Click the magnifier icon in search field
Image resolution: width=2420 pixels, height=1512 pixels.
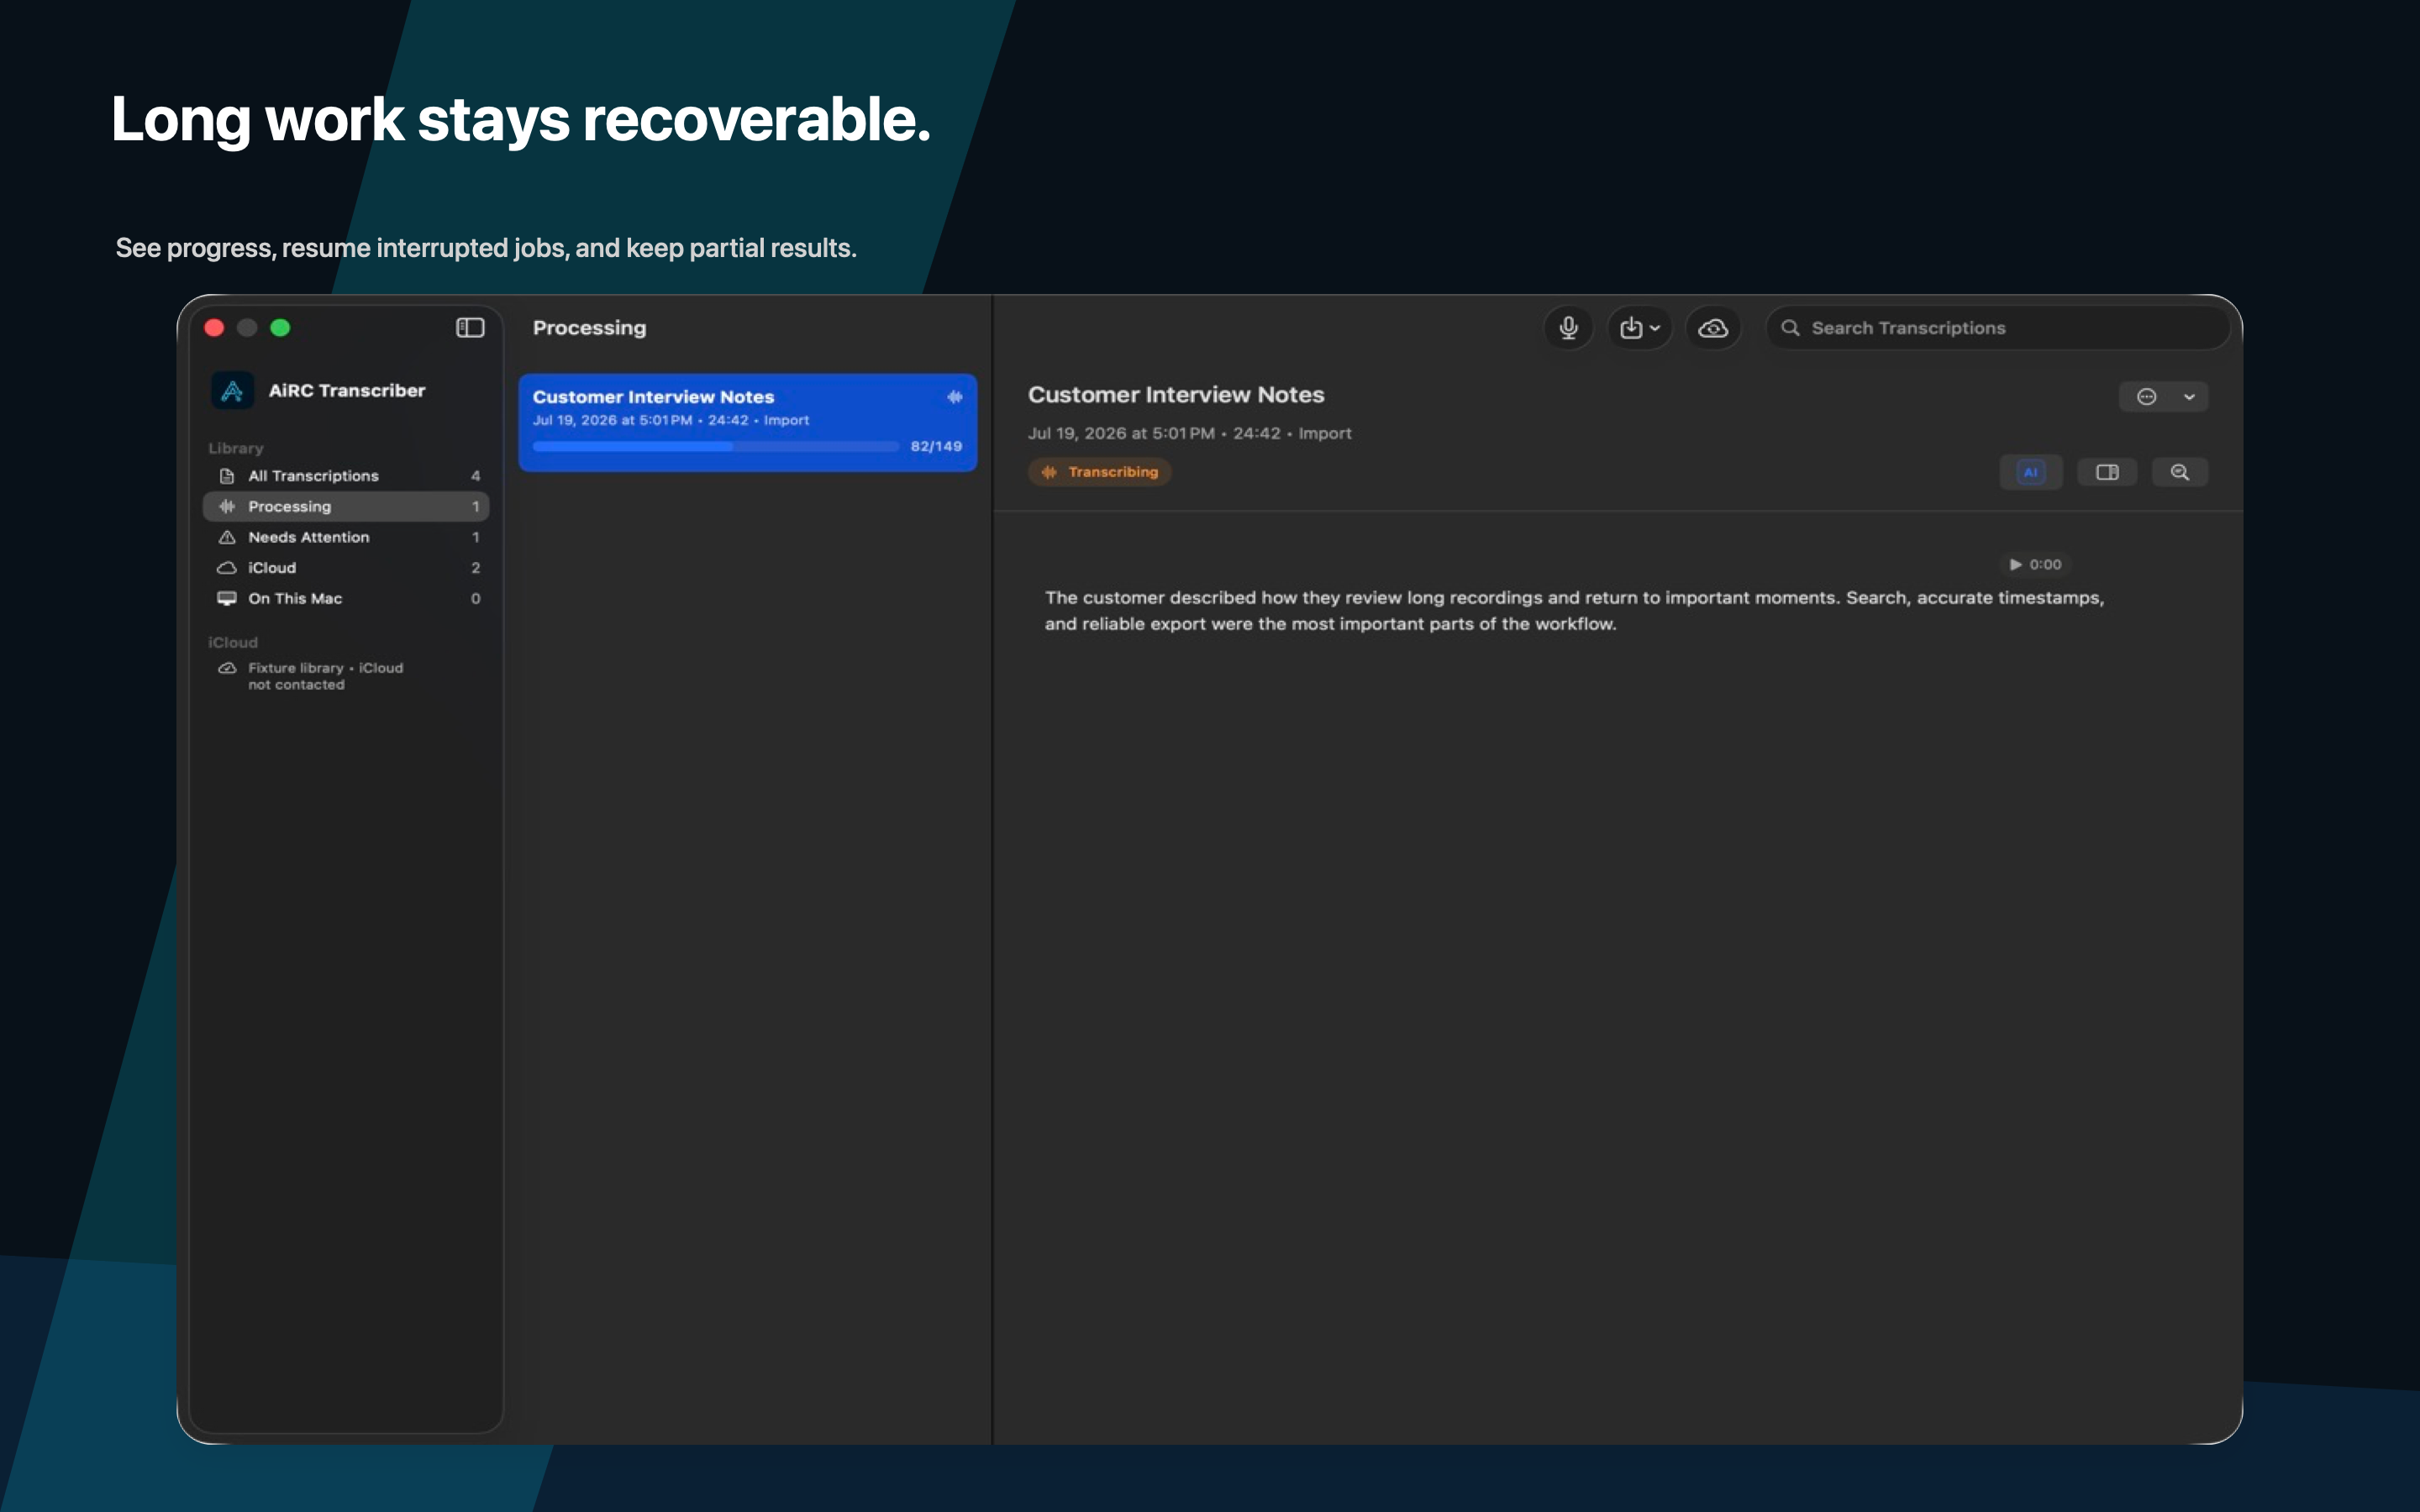click(1790, 328)
